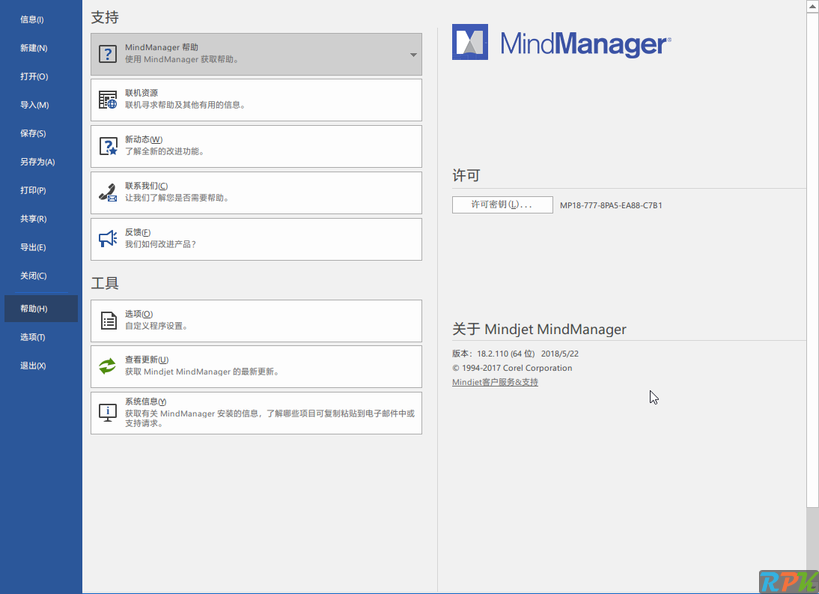Select 关闭(C) in the sidebar
The image size is (819, 594).
tap(33, 276)
